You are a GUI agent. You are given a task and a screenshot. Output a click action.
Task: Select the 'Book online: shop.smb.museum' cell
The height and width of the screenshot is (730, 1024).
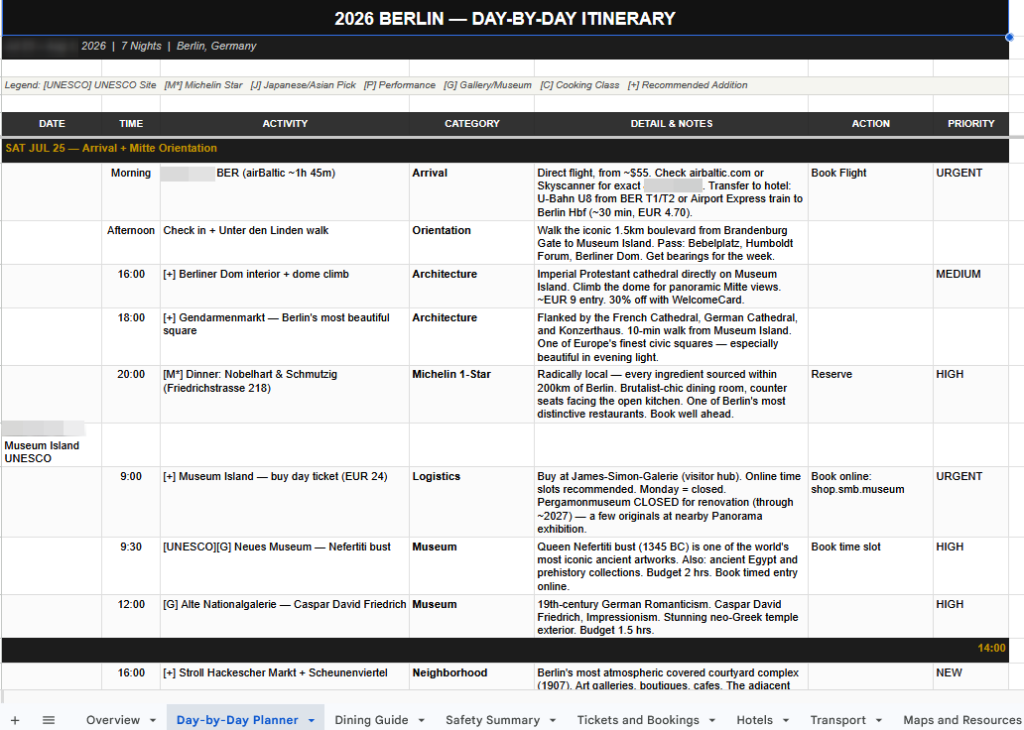[x=871, y=501]
